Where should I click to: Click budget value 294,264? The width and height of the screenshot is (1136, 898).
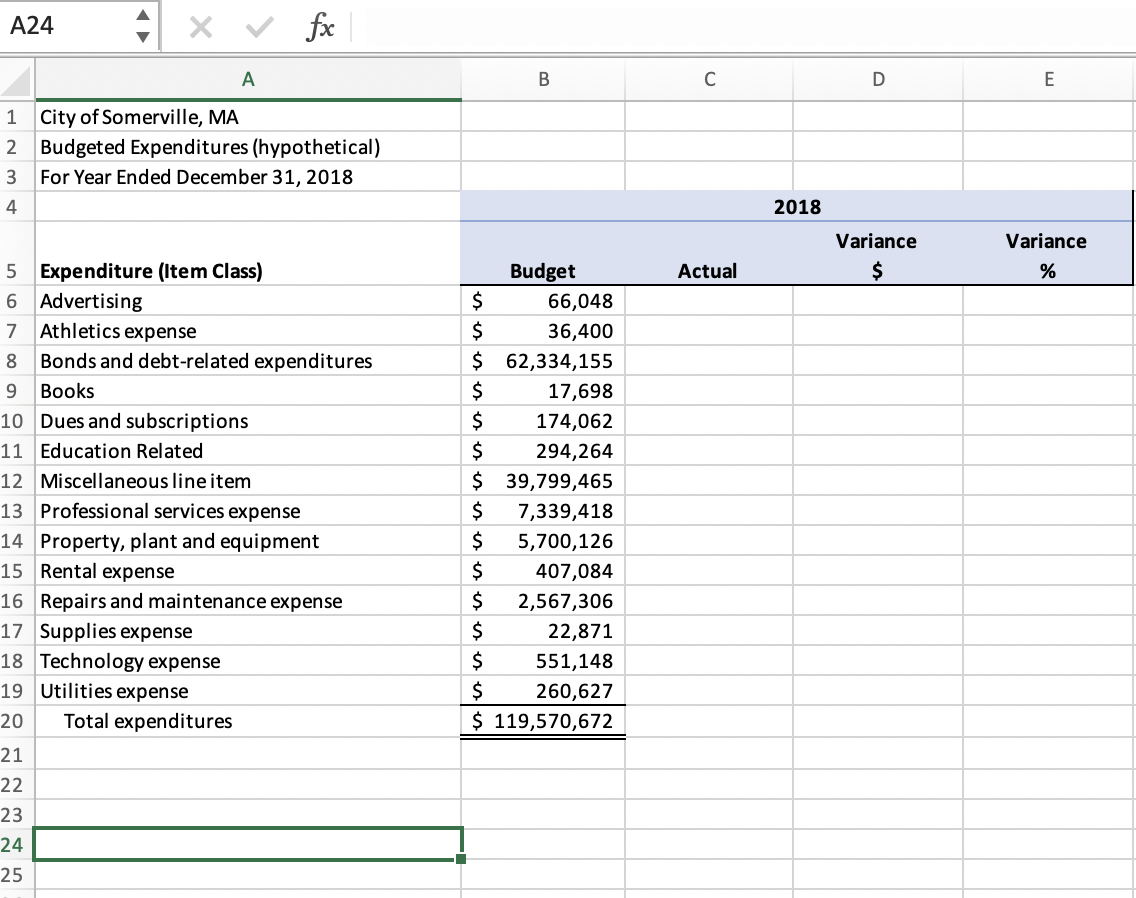543,451
